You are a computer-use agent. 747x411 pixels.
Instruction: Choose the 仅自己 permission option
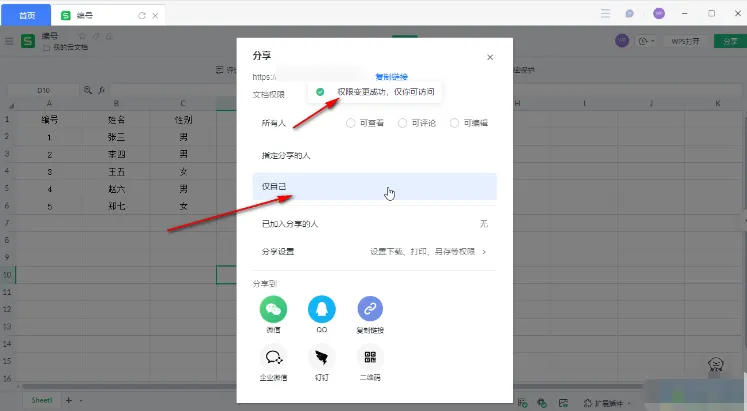[374, 187]
